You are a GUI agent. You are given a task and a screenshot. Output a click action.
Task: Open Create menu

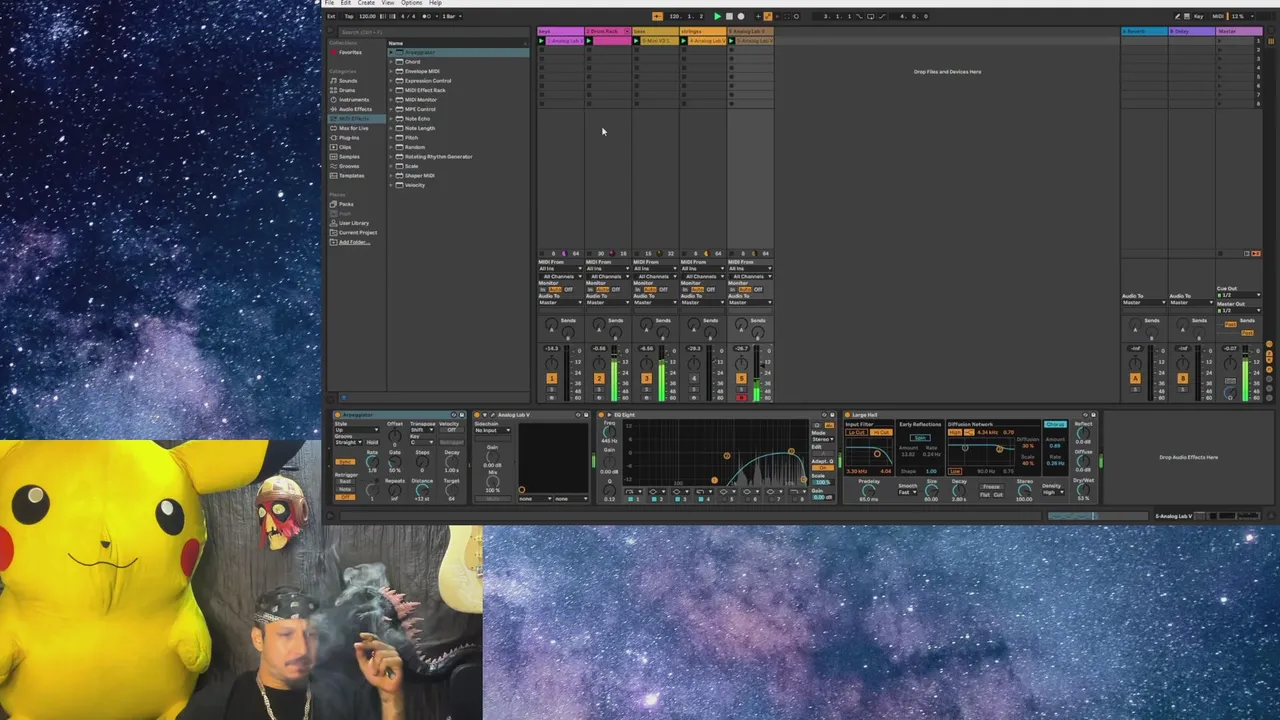pos(366,3)
